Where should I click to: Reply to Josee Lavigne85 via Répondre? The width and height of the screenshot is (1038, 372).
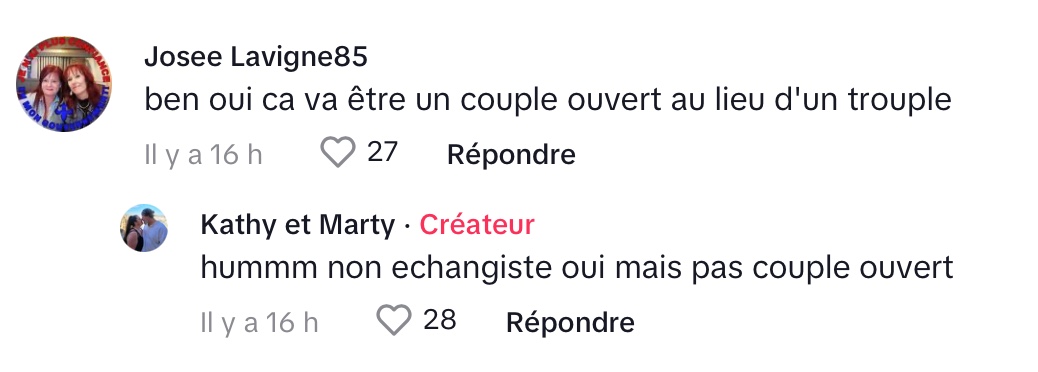point(511,154)
